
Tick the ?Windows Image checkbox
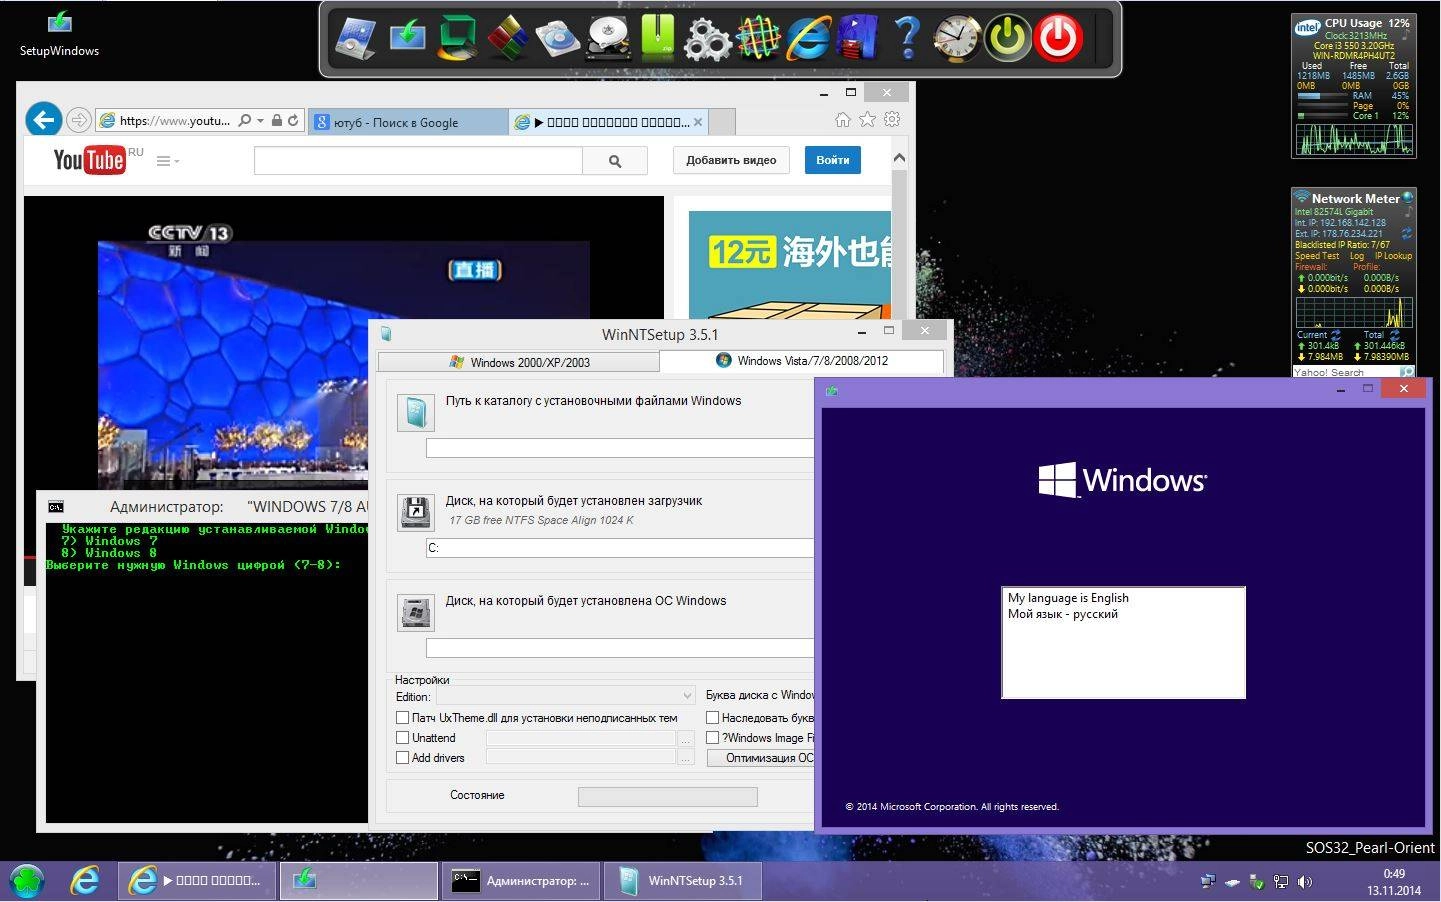pos(713,738)
